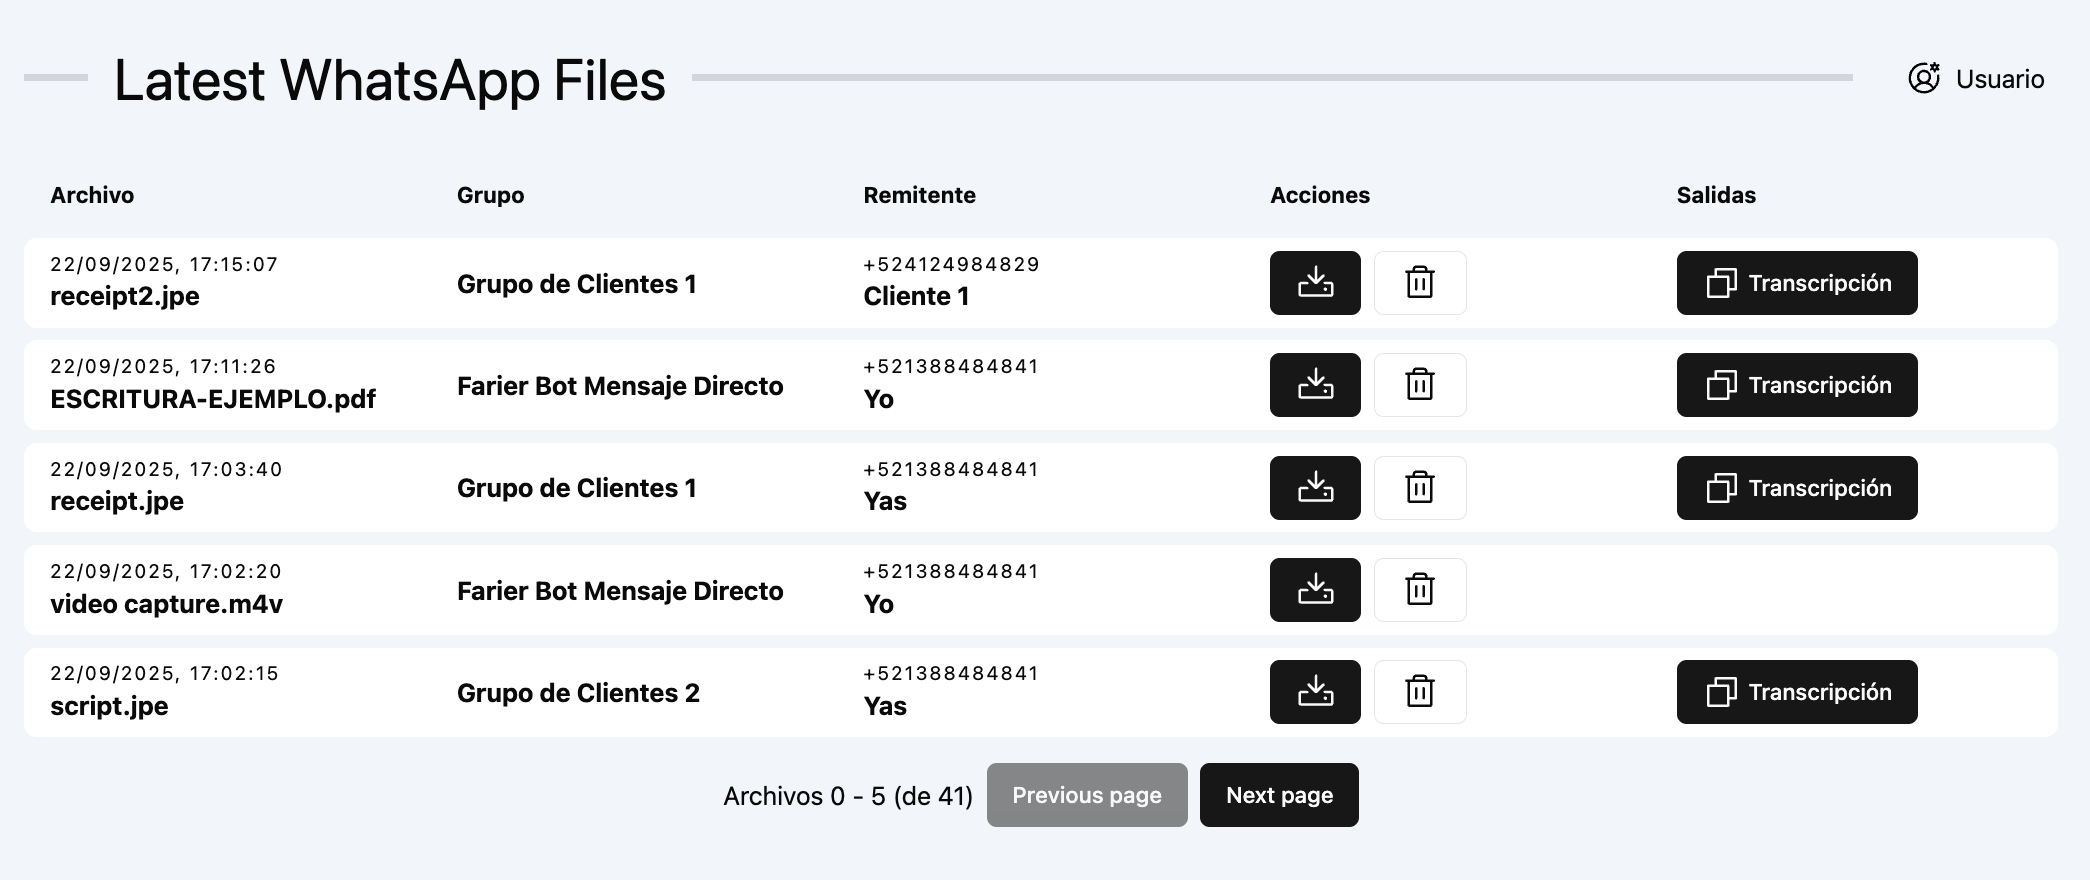View Transcripción of receipt.jpe

click(x=1796, y=488)
